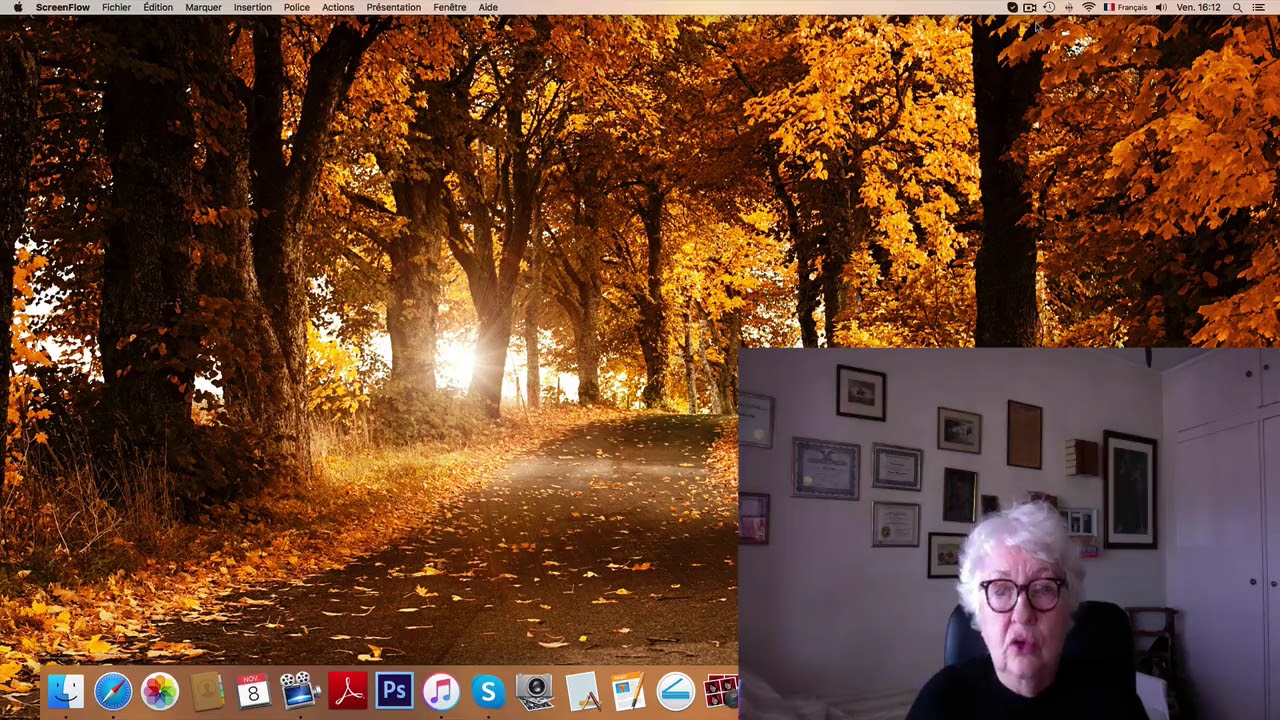Image resolution: width=1280 pixels, height=720 pixels.
Task: Launch Pages from the Dock
Action: point(629,691)
